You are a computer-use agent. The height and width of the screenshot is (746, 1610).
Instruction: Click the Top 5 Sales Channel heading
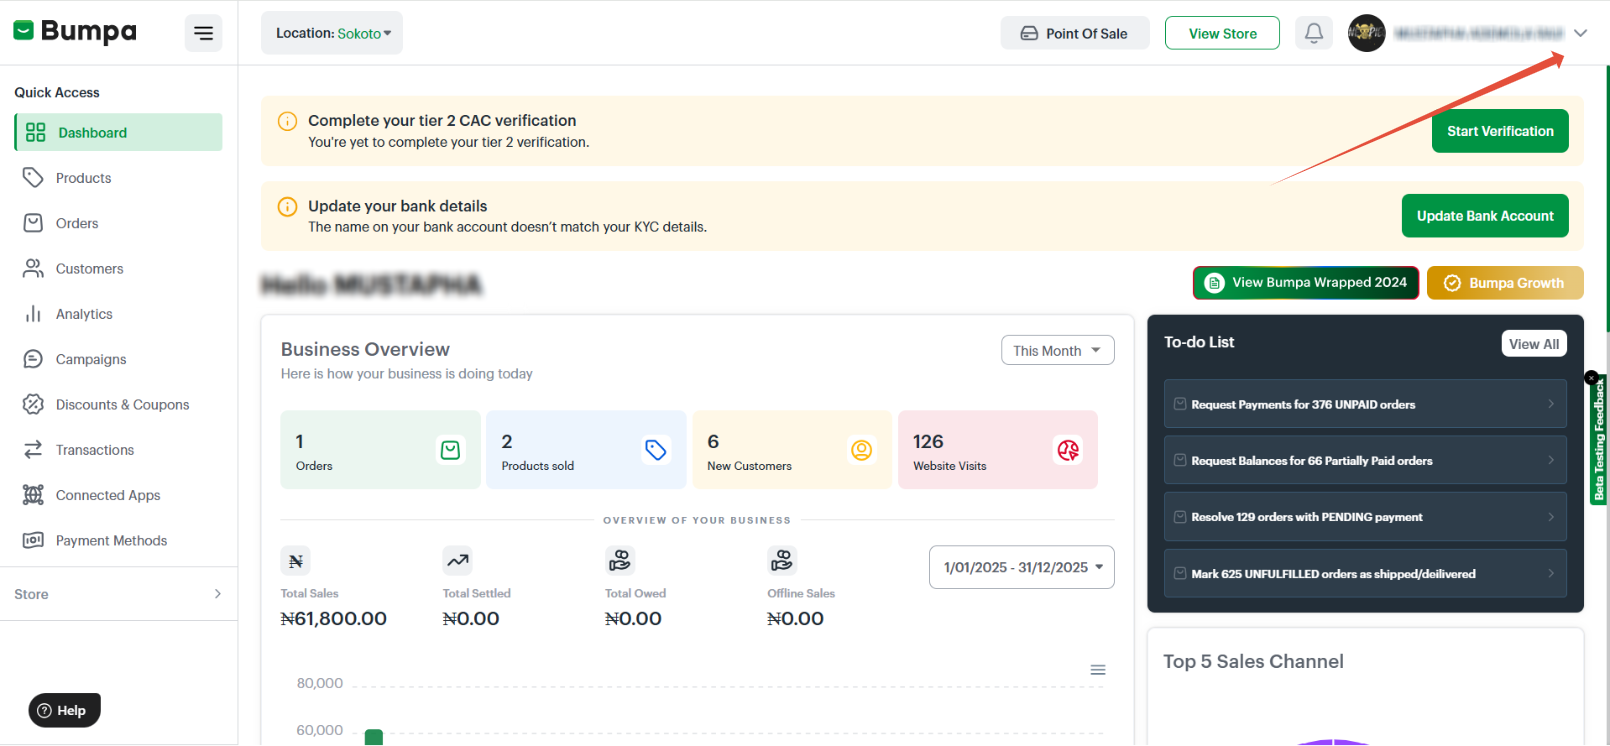coord(1253,662)
